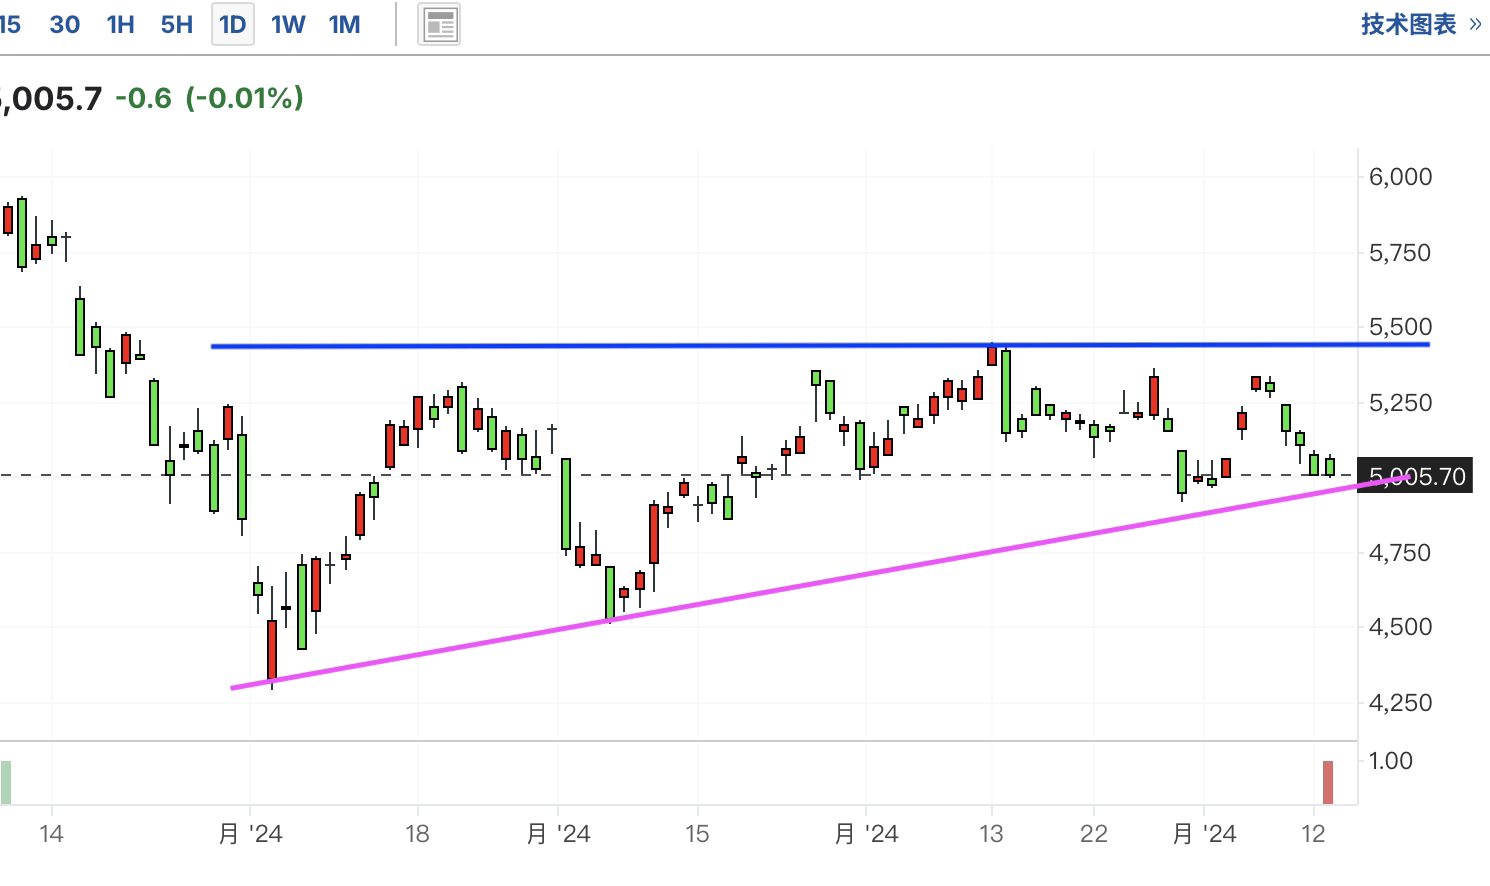The height and width of the screenshot is (886, 1490).
Task: Click the 5,005.70 current price label
Action: tap(1416, 476)
